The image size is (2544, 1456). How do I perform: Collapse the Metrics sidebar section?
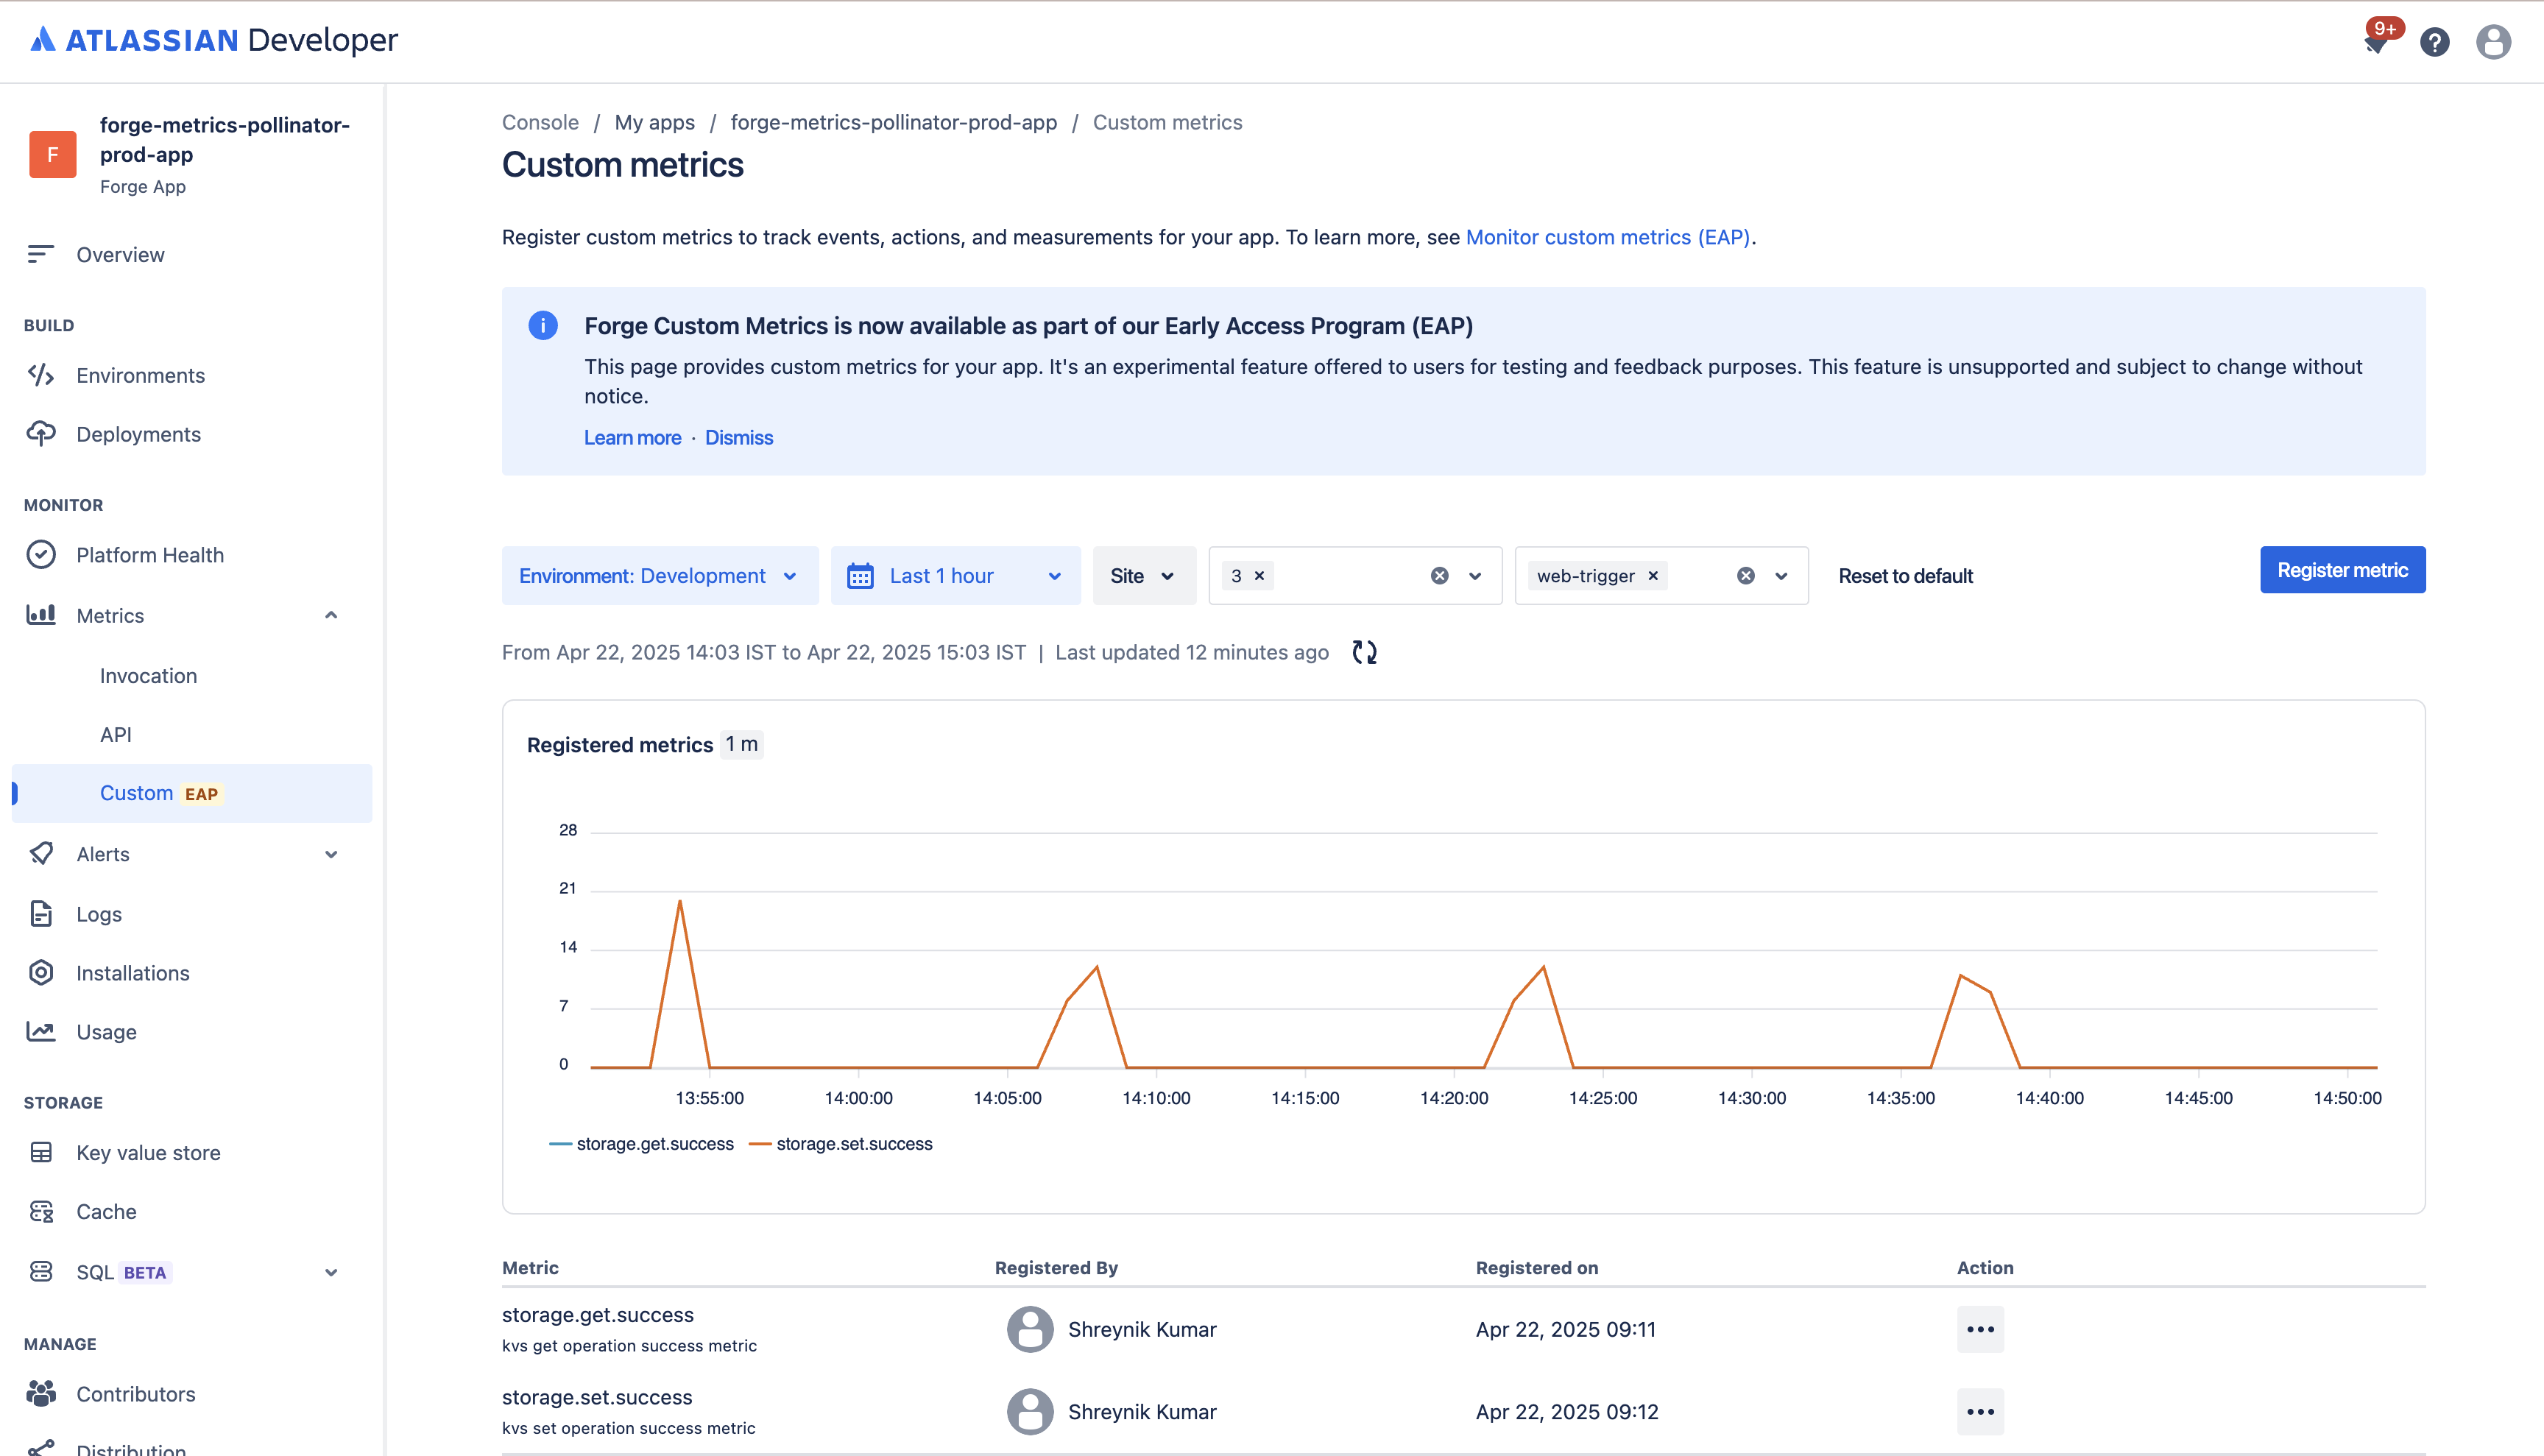click(331, 615)
